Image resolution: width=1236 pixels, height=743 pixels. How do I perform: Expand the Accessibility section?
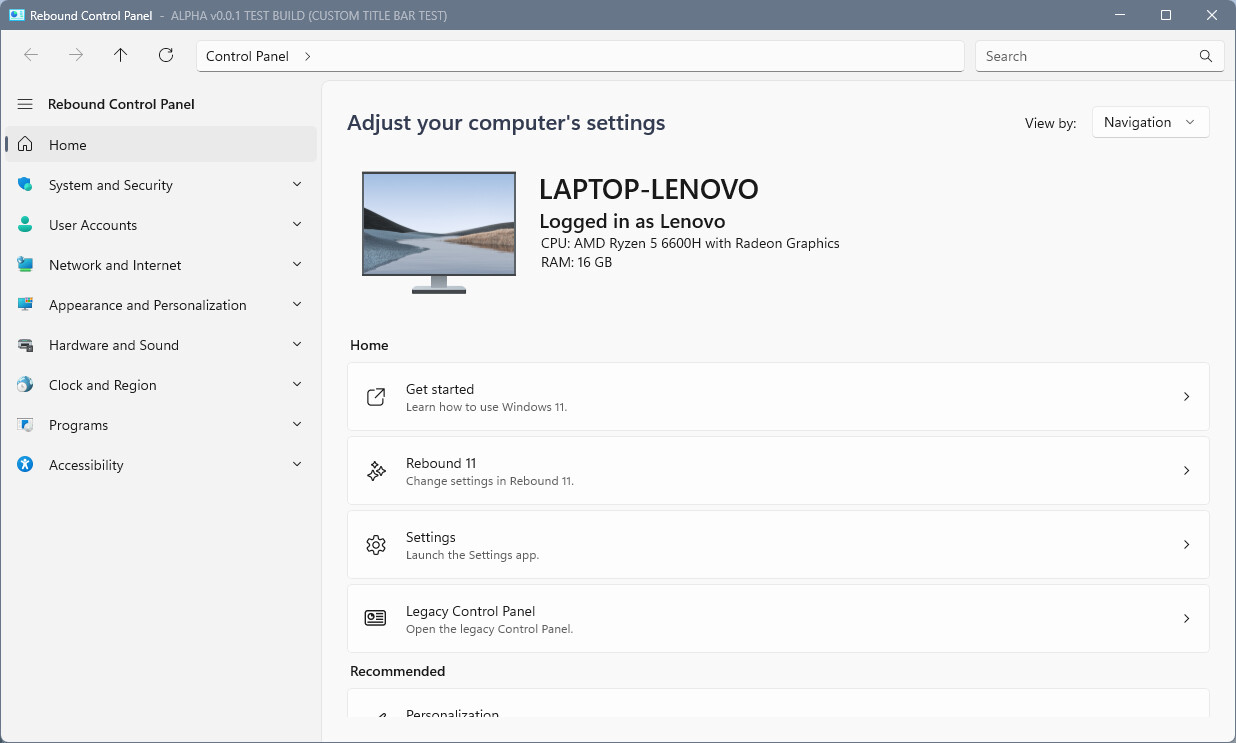(x=297, y=465)
